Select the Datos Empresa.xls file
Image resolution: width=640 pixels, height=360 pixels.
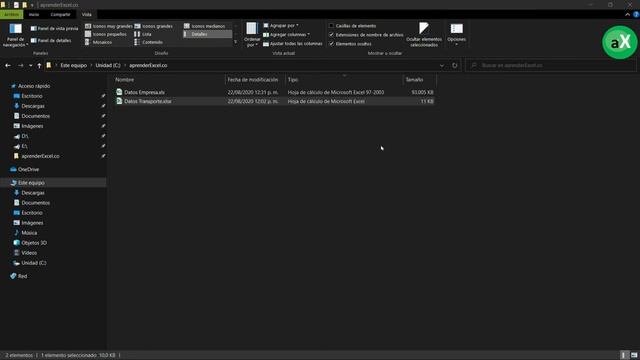(274, 92)
